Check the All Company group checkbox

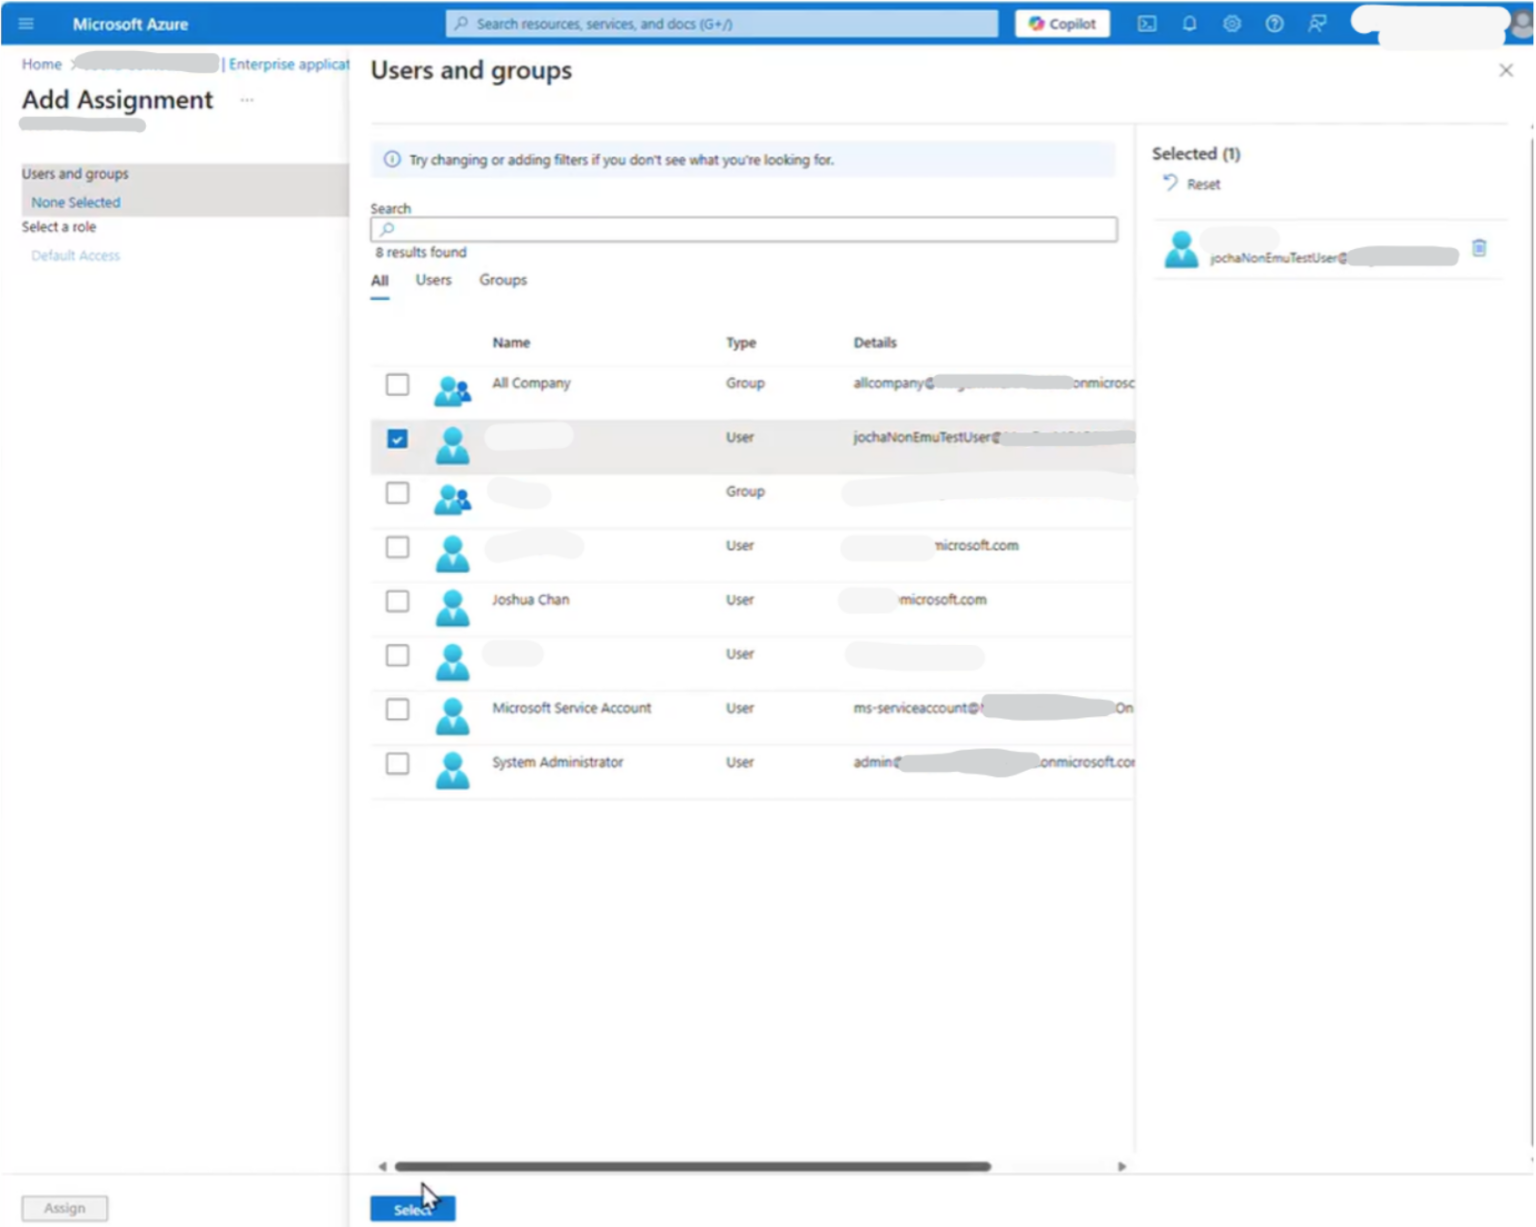[398, 384]
